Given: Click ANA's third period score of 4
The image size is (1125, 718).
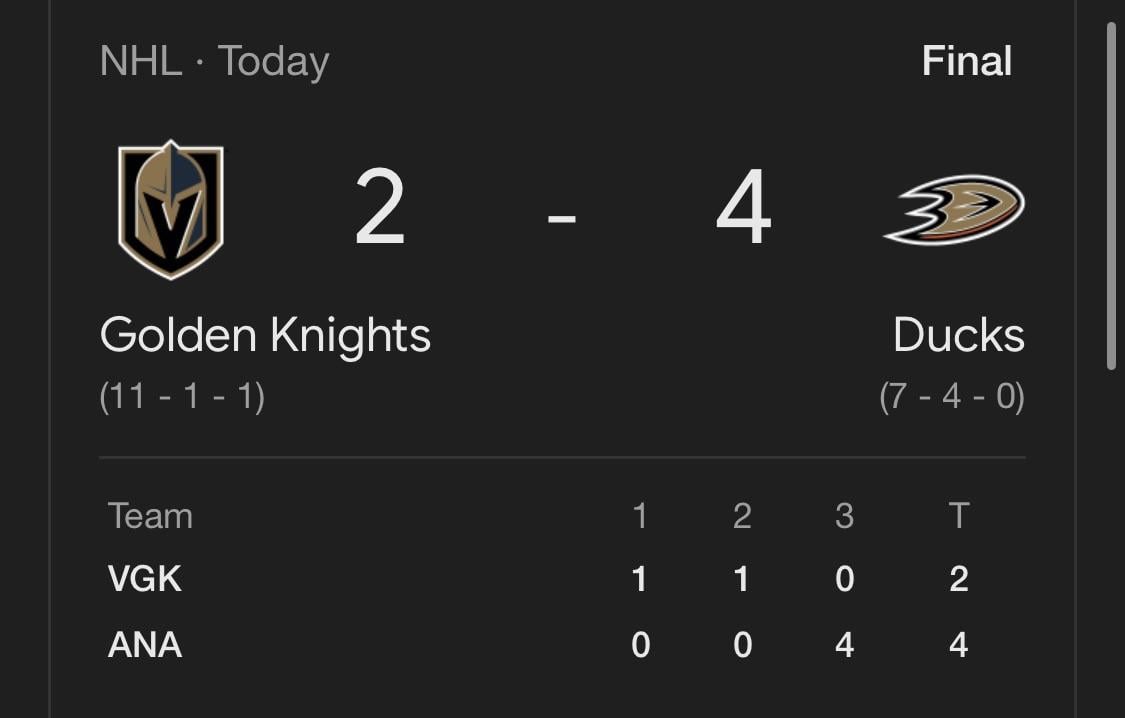Looking at the screenshot, I should [844, 645].
